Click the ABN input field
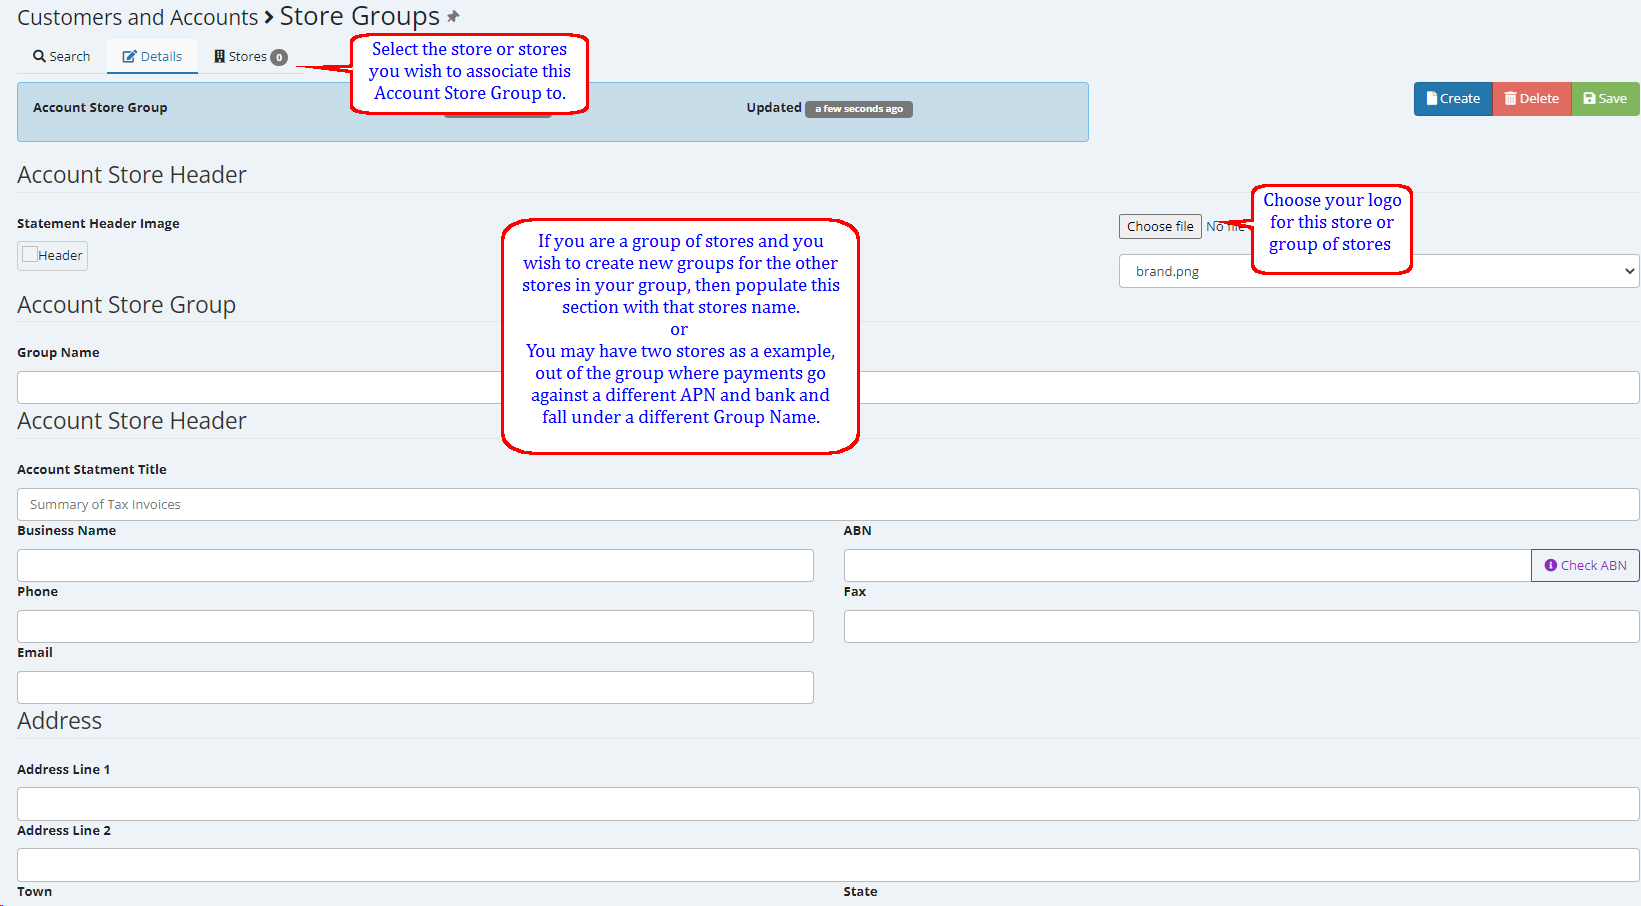This screenshot has height=906, width=1641. [1187, 566]
